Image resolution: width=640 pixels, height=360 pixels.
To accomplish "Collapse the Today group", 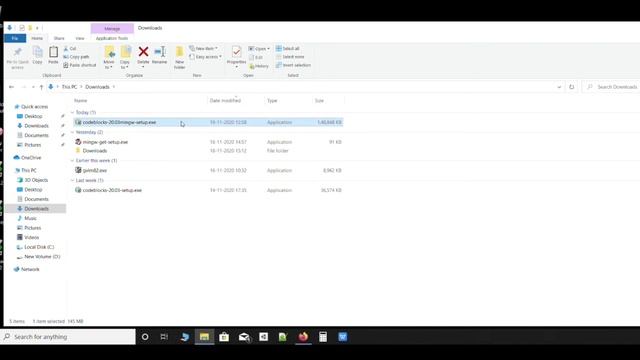I will coord(72,112).
